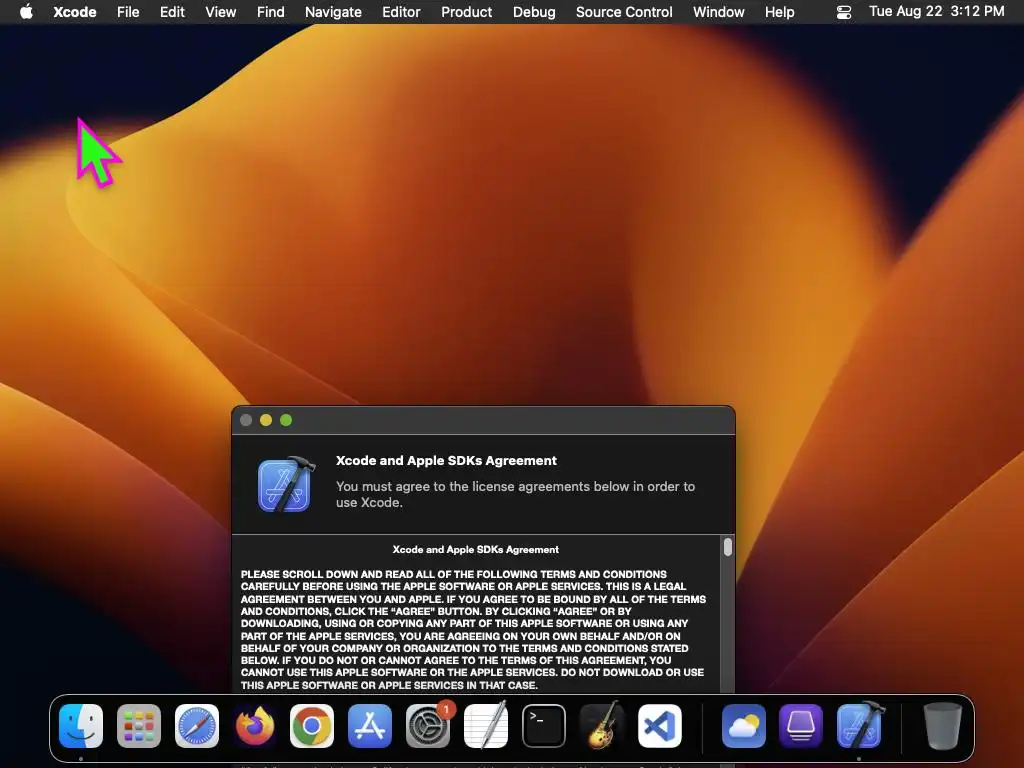Screen dimensions: 1024x768
Task: Zoom the agreement dialog with green button
Action: (286, 420)
